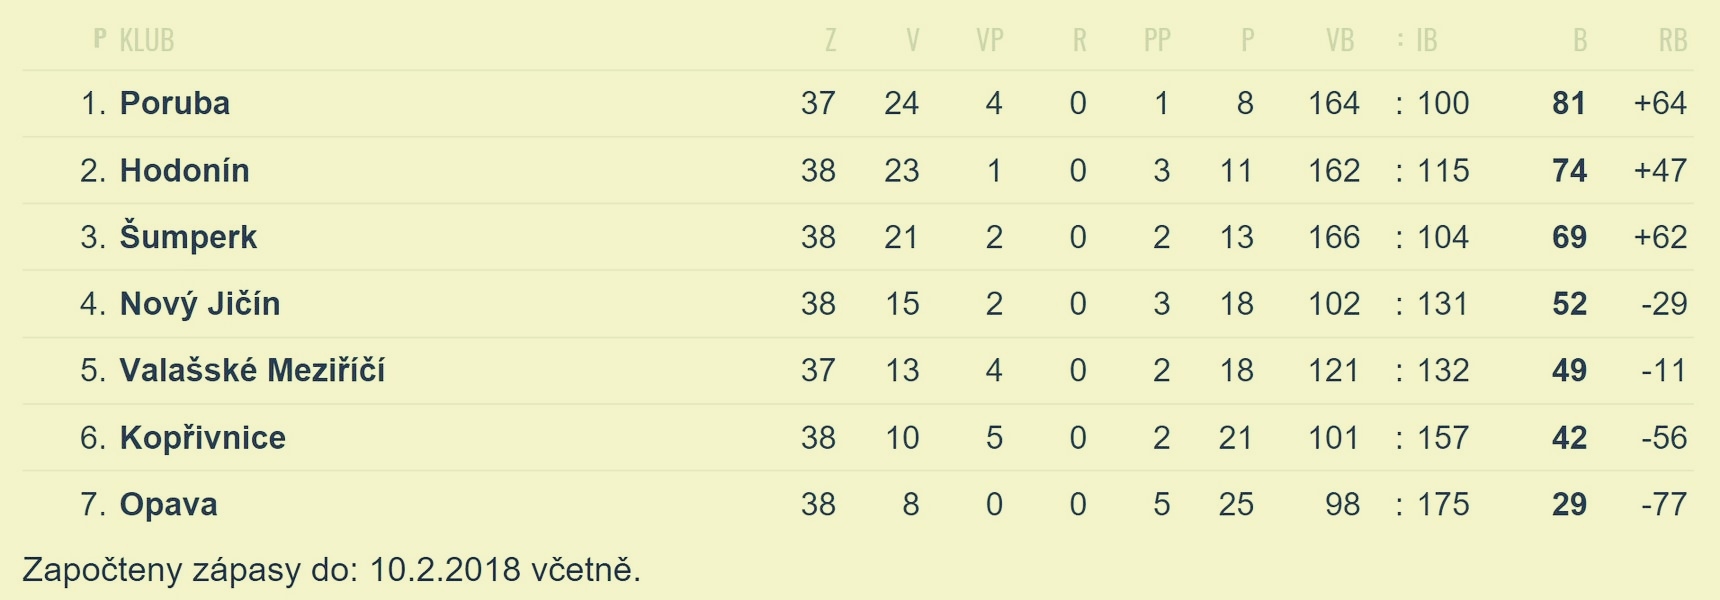Click the Z column header
This screenshot has width=1720, height=600.
[x=830, y=40]
